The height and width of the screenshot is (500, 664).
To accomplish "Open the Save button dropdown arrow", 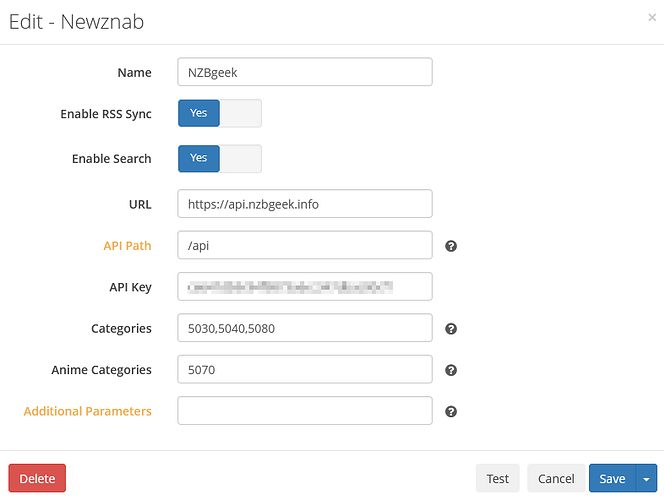I will tap(646, 479).
